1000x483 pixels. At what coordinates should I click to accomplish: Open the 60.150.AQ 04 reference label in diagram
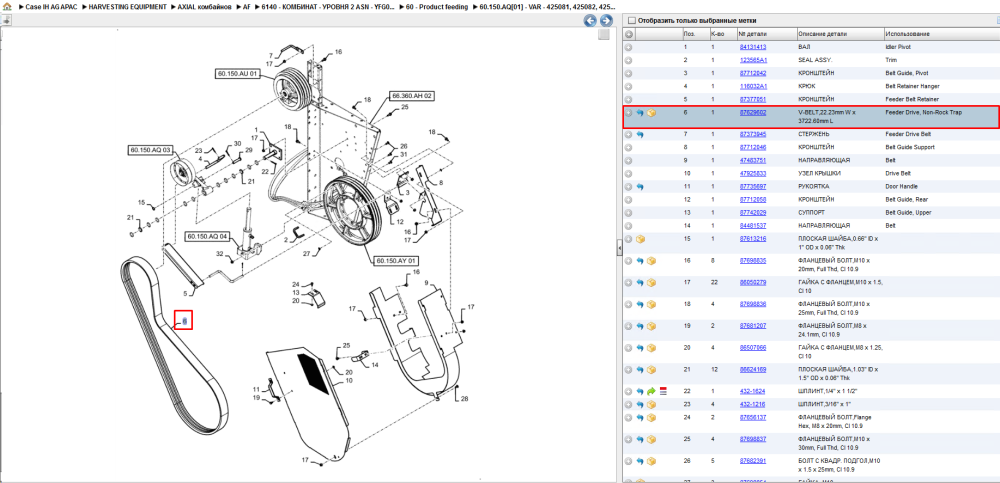[x=207, y=236]
